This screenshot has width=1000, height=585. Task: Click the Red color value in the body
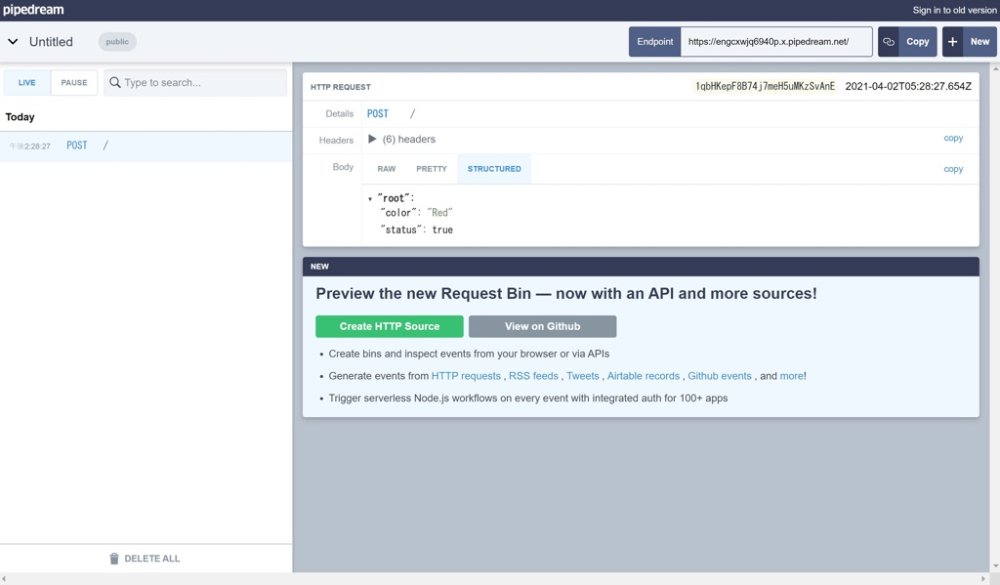(440, 212)
